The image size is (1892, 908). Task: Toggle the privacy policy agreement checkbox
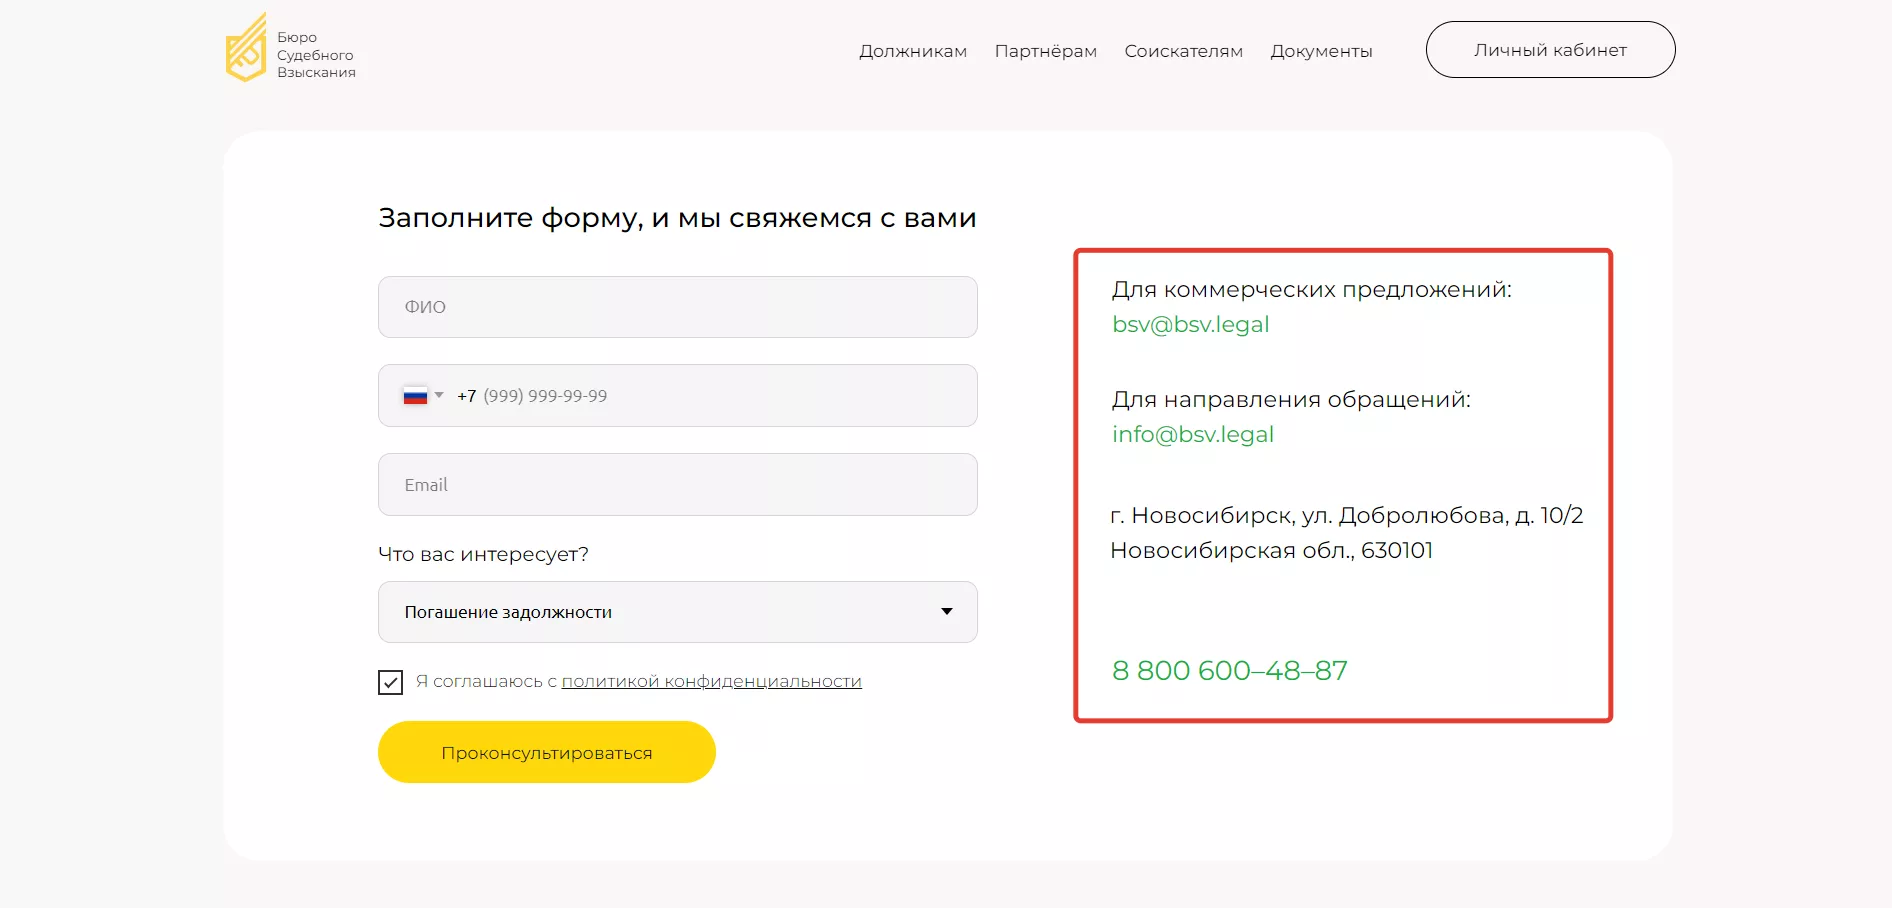pos(391,682)
